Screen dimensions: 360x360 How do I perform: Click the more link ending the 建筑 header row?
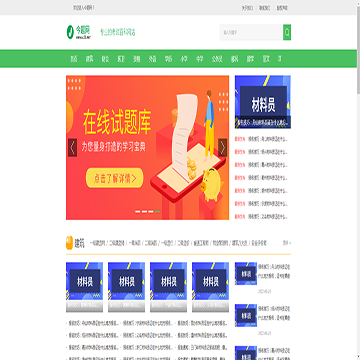click(x=287, y=243)
